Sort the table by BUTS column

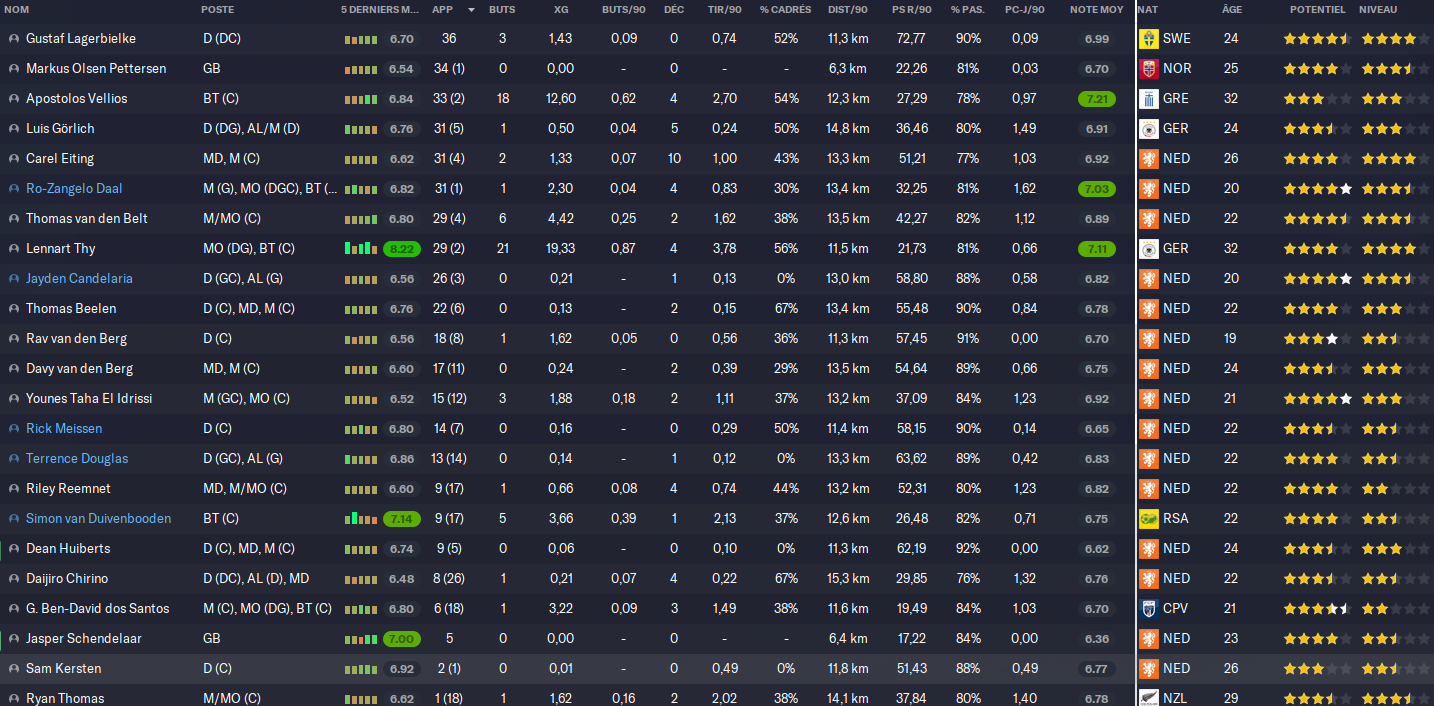click(x=502, y=9)
